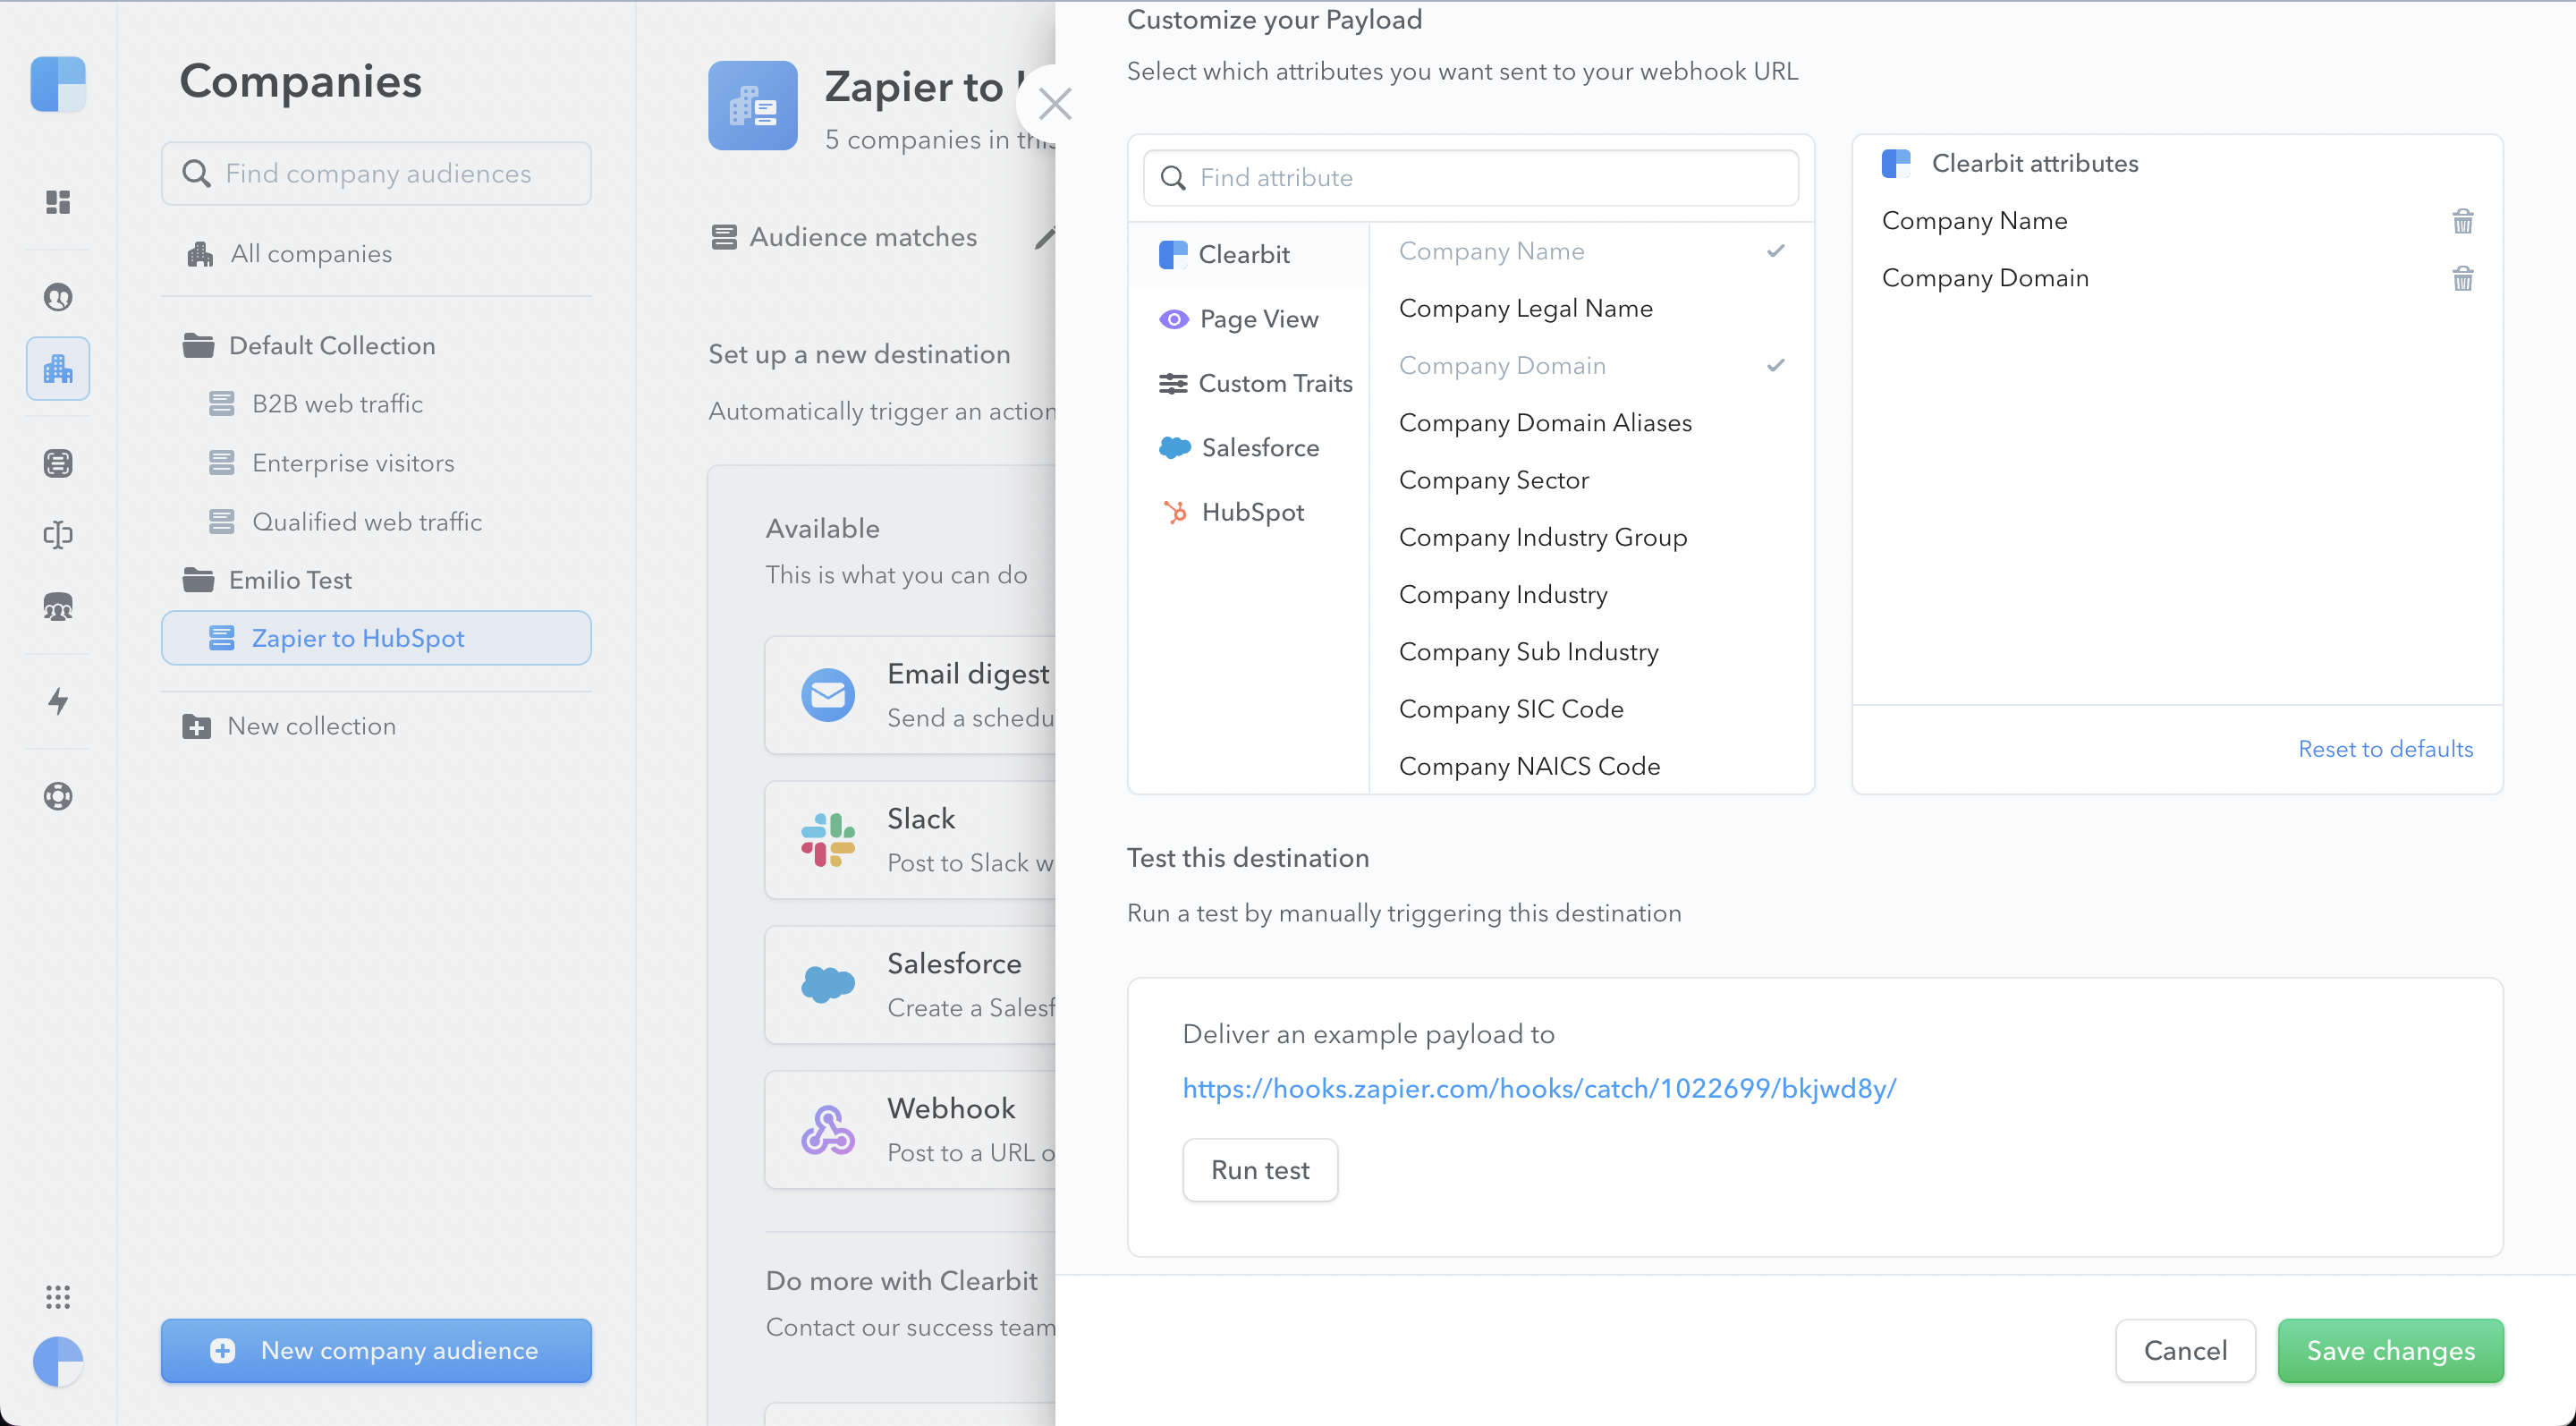Viewport: 2576px width, 1426px height.
Task: Open the lifebuoy support icon in the sidebar
Action: pyautogui.click(x=58, y=796)
